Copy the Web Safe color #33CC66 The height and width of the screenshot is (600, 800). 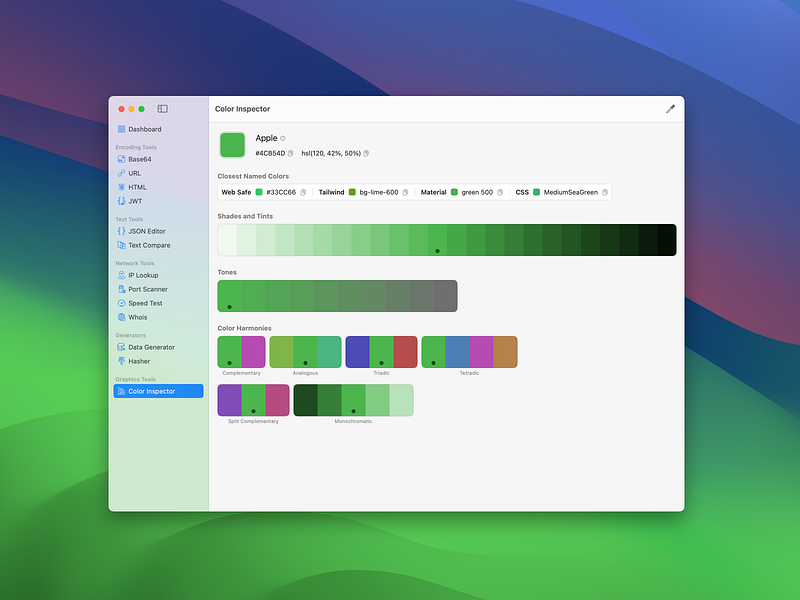pyautogui.click(x=303, y=192)
